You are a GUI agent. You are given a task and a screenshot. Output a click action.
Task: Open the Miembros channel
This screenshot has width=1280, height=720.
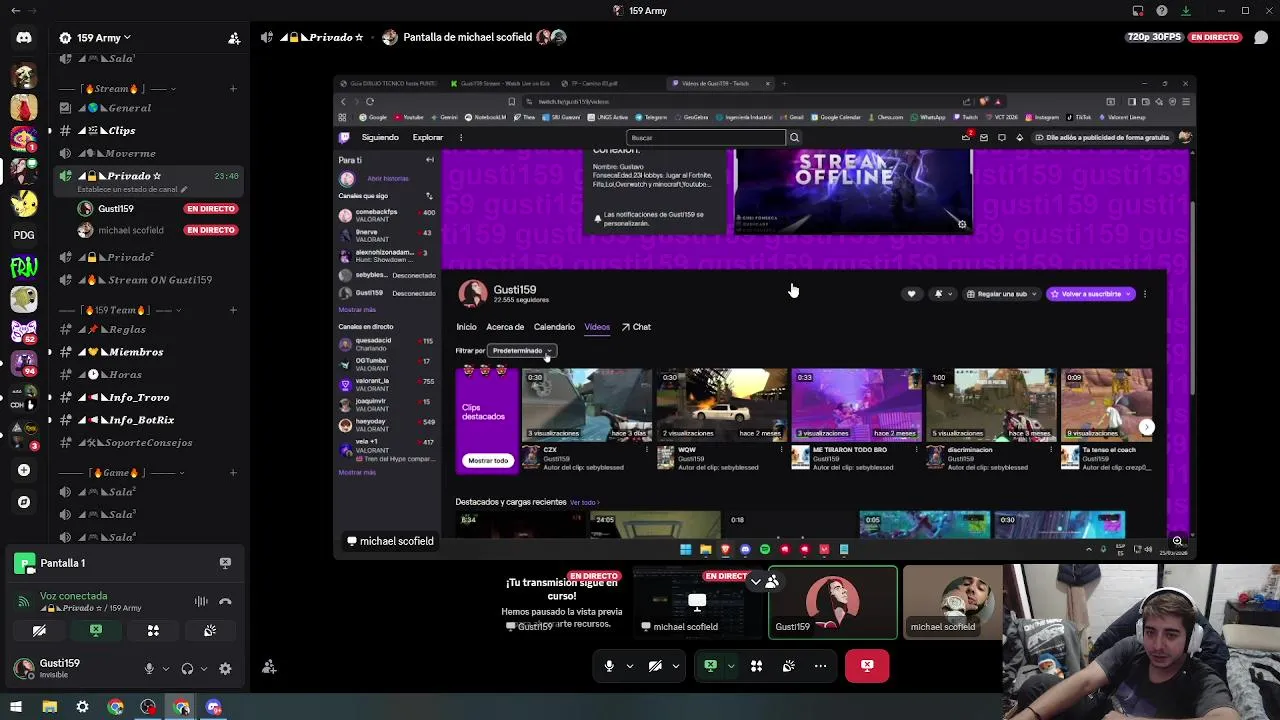click(148, 352)
